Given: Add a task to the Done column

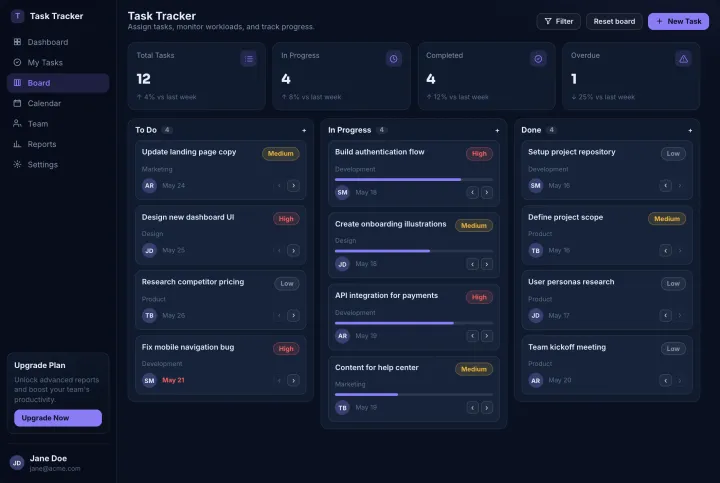Looking at the screenshot, I should [x=690, y=130].
